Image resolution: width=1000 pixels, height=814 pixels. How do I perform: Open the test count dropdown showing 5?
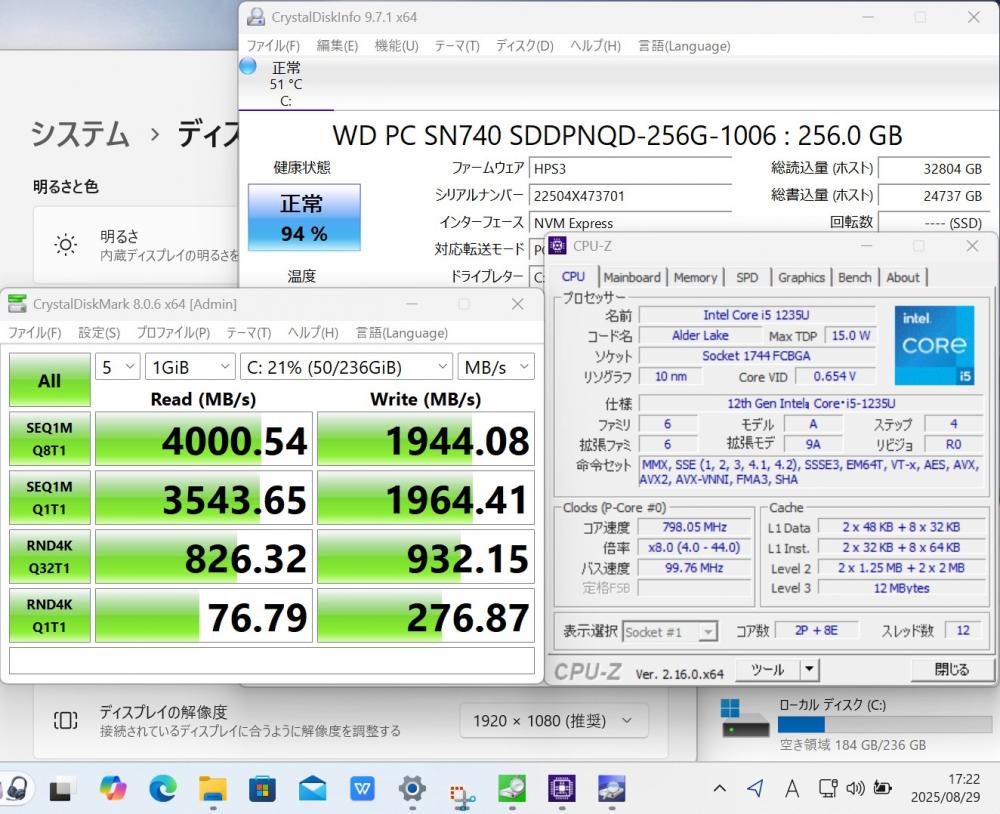tap(118, 367)
